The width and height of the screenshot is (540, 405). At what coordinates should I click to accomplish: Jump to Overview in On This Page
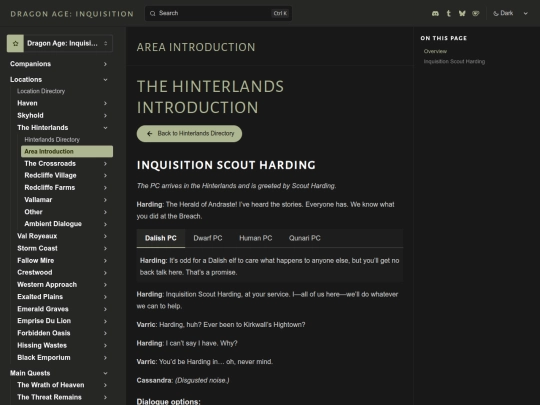(x=435, y=51)
